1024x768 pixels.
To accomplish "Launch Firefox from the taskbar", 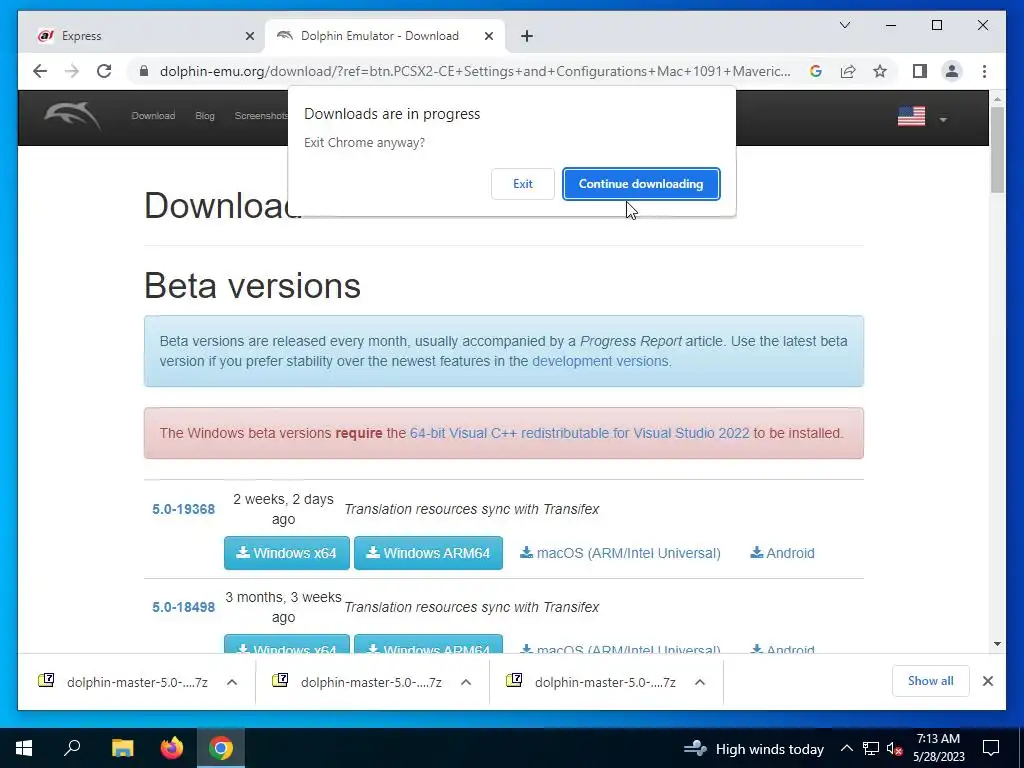I will point(172,748).
